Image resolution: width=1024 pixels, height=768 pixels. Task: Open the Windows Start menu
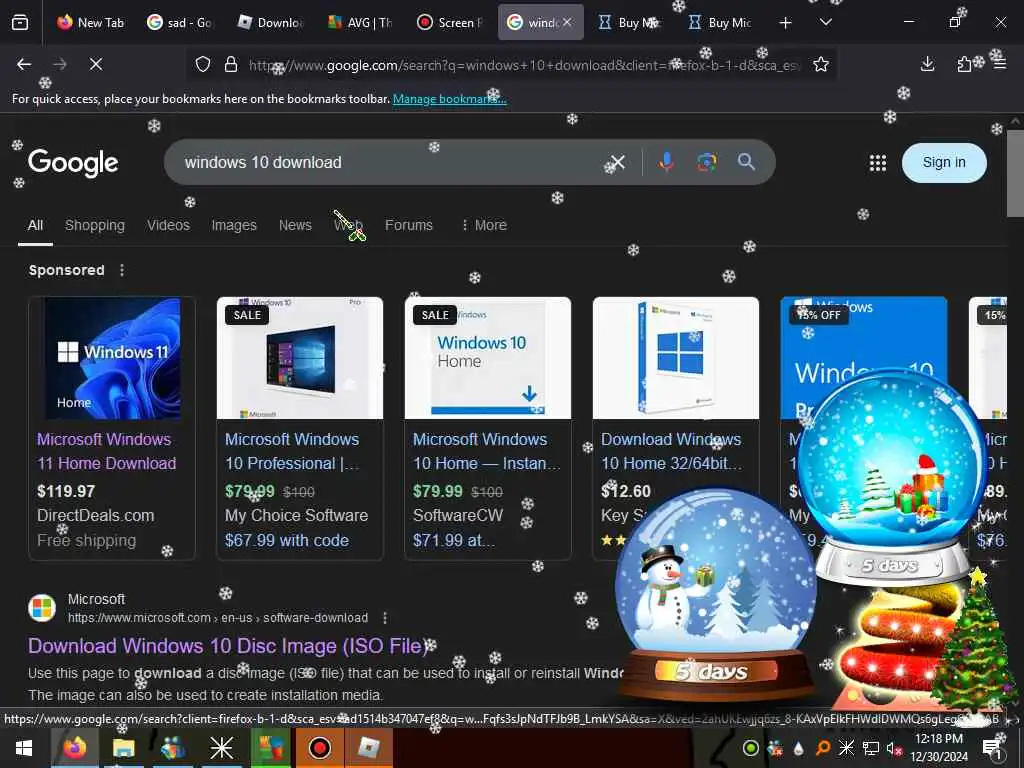point(24,748)
